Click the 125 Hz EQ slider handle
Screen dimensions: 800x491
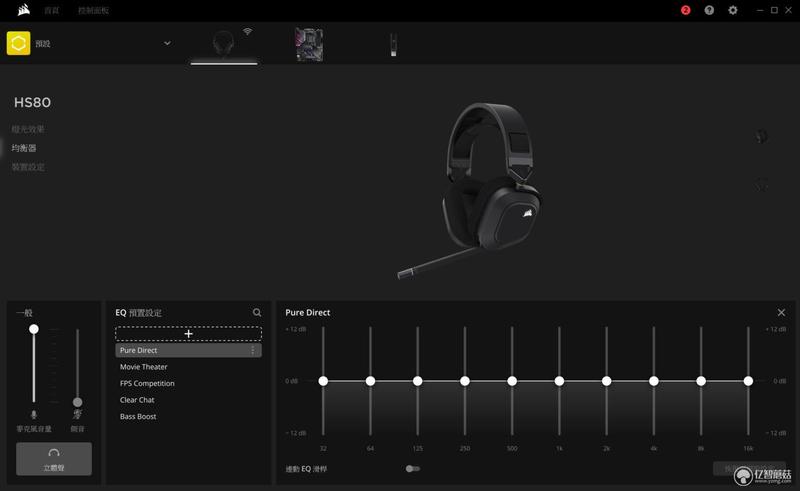coord(417,381)
